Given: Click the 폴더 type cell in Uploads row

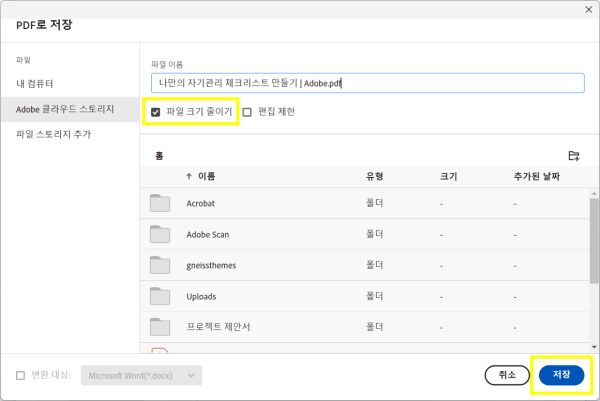Looking at the screenshot, I should coord(375,296).
